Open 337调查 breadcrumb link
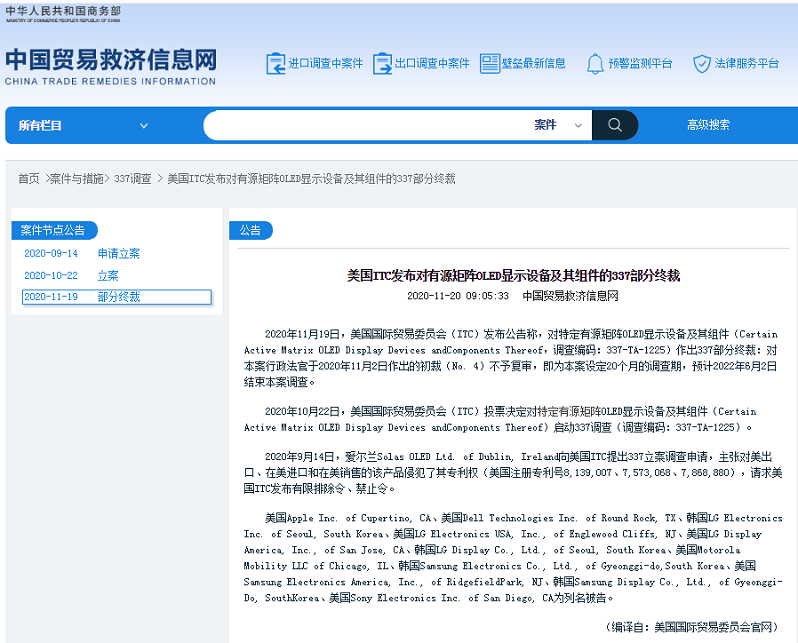798x643 pixels. pyautogui.click(x=132, y=179)
